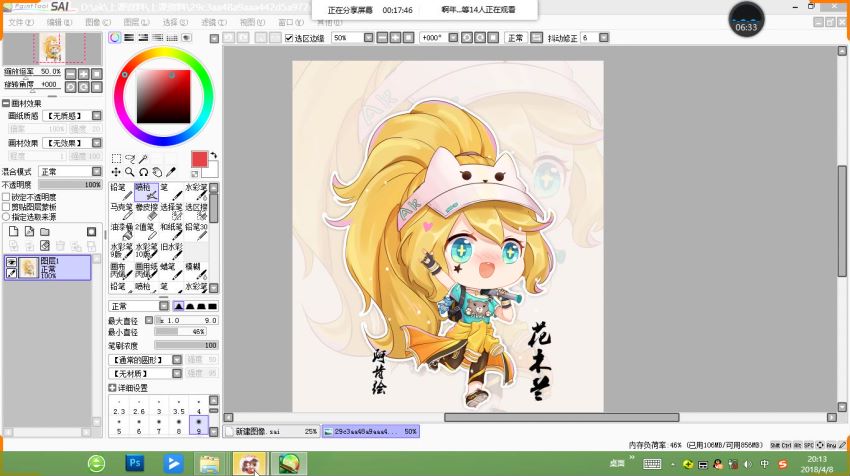Image resolution: width=850 pixels, height=476 pixels.
Task: Select the magic wand tool
Action: coord(143,158)
